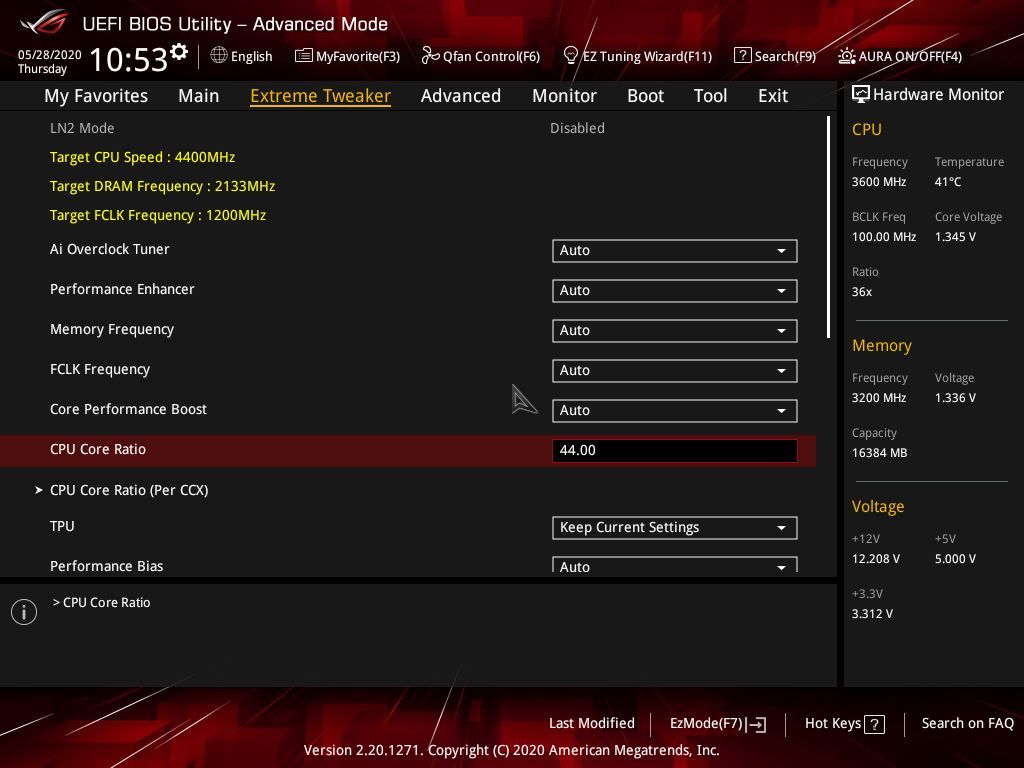Open the My Favorites tab
The image size is (1024, 768).
[x=96, y=96]
